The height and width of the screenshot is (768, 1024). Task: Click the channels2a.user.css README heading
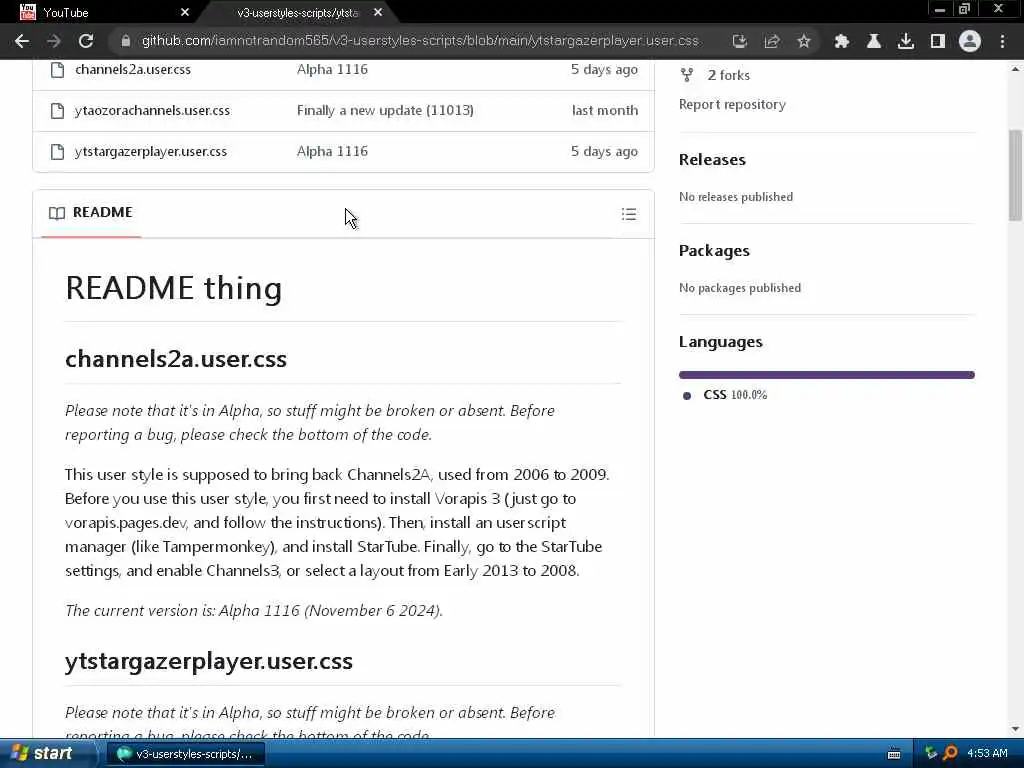coord(176,359)
